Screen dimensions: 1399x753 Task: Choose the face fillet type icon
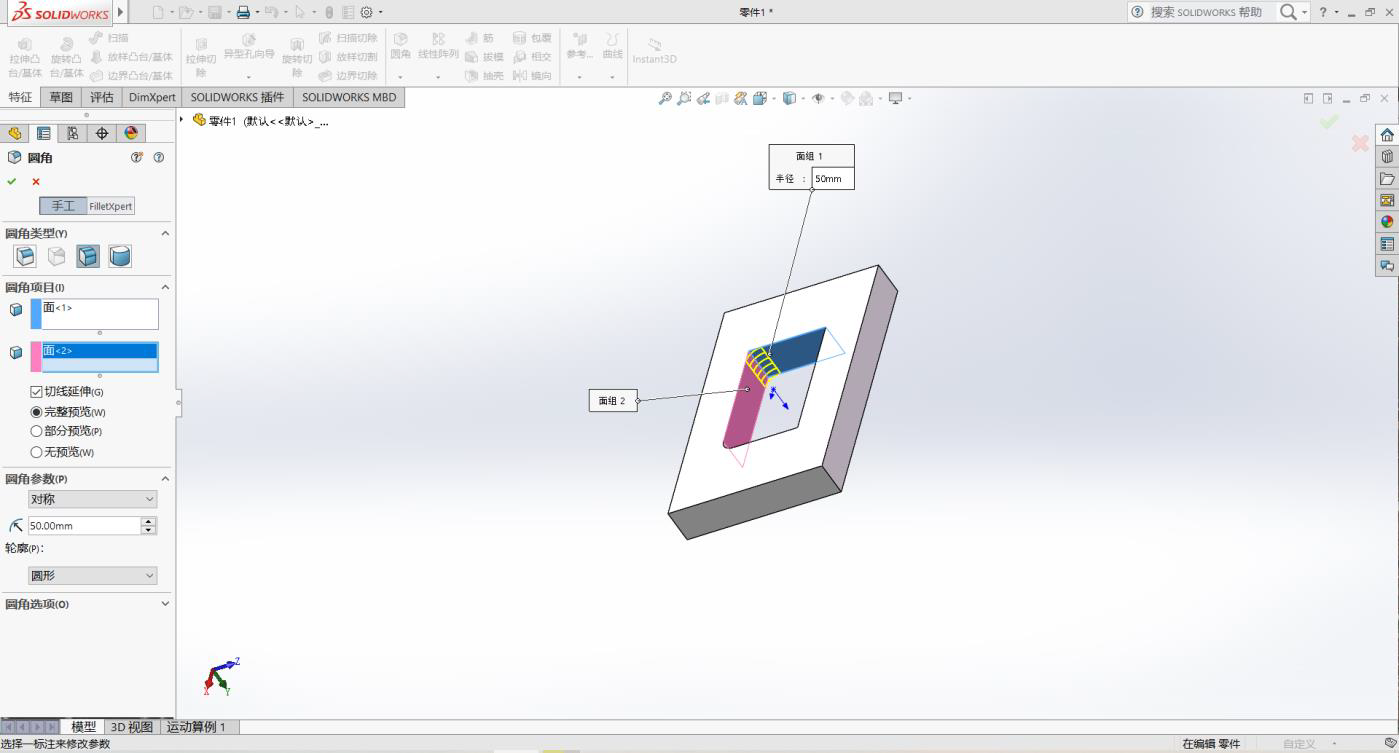click(x=88, y=256)
